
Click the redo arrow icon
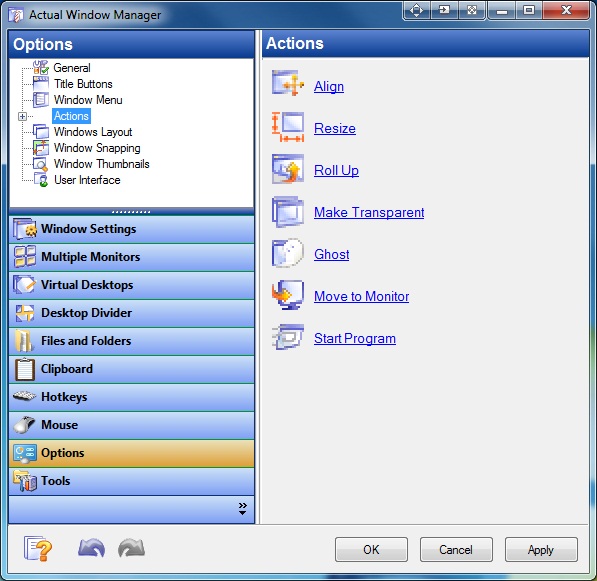131,548
